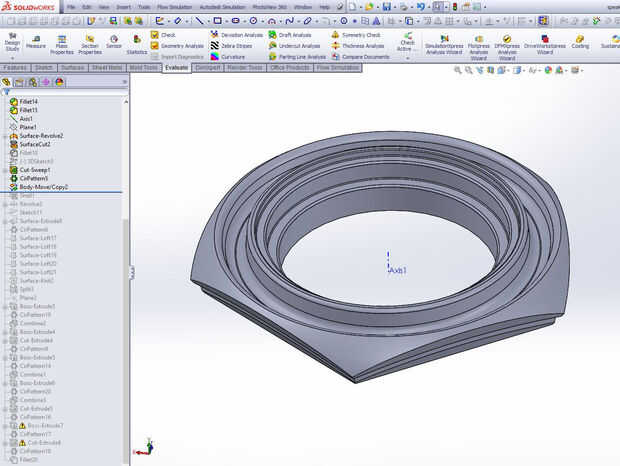Click the Undo icon

420,7
